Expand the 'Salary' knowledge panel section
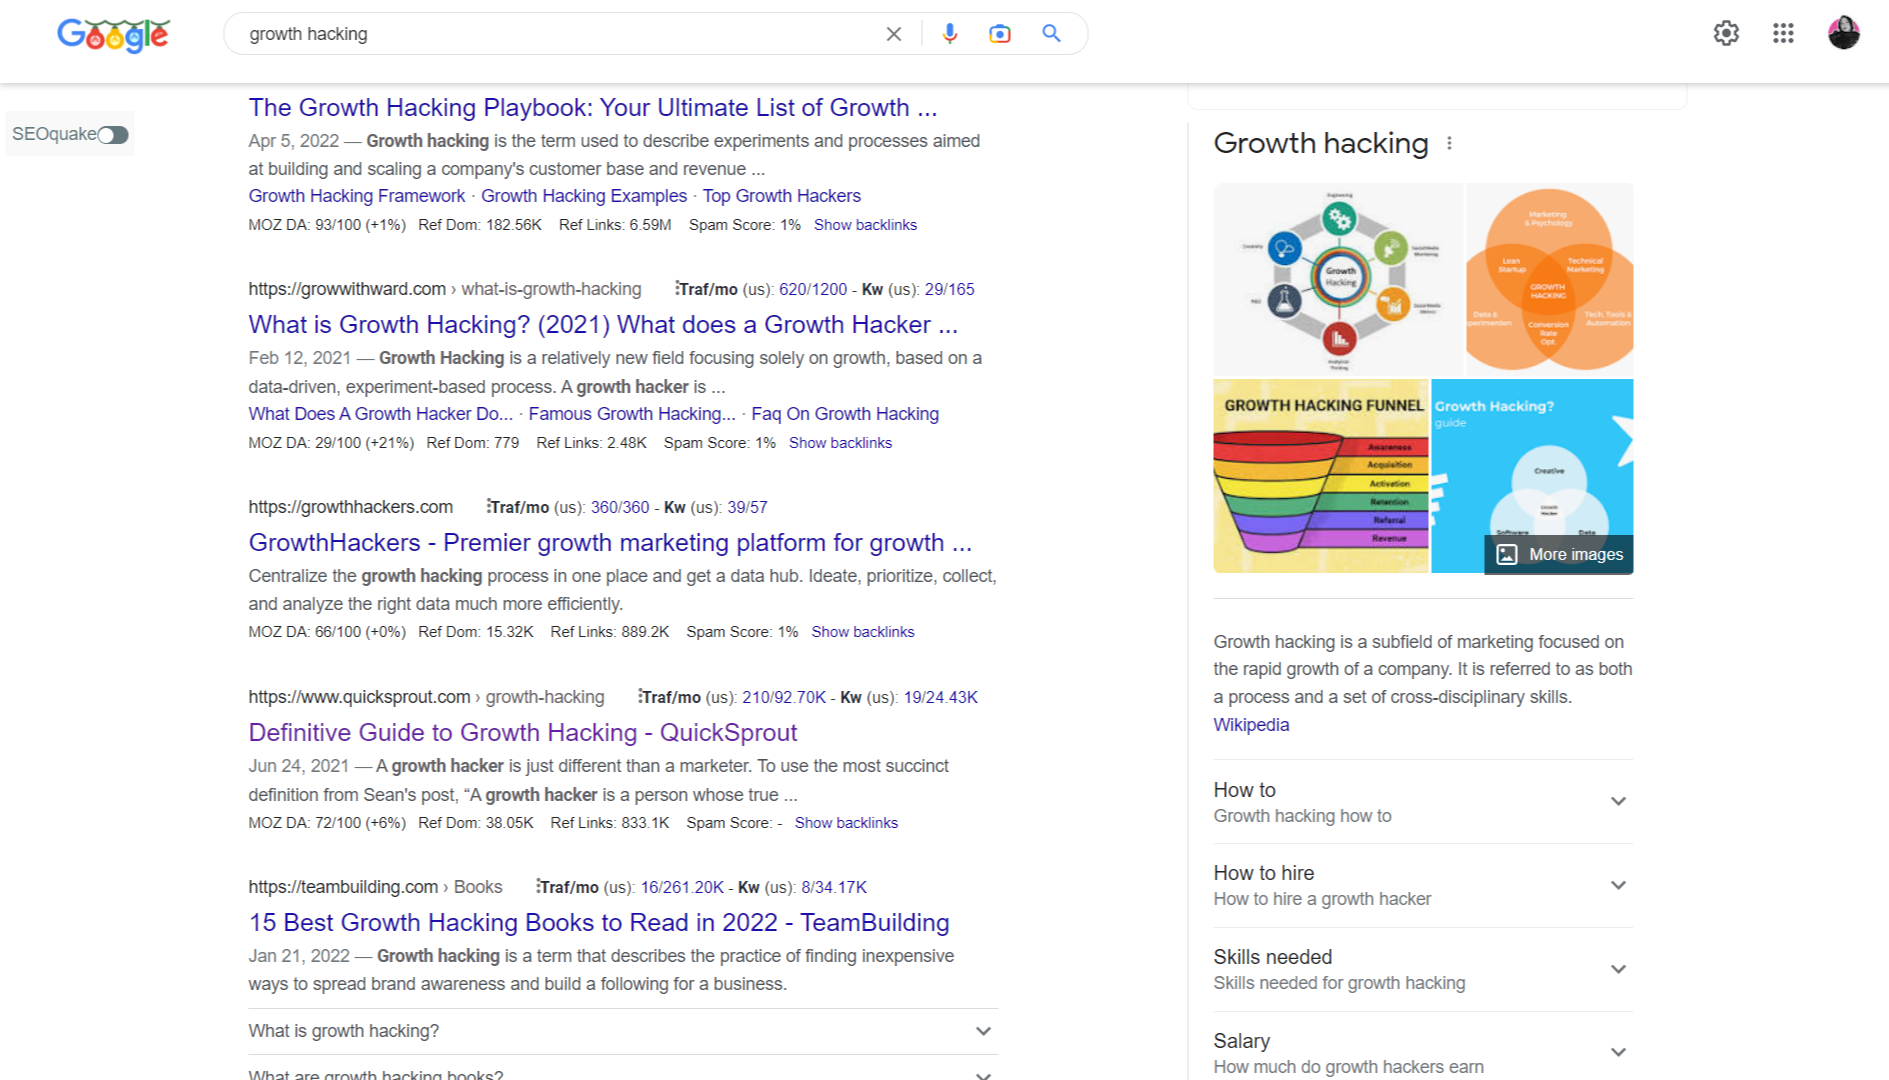The image size is (1889, 1080). coord(1617,1051)
